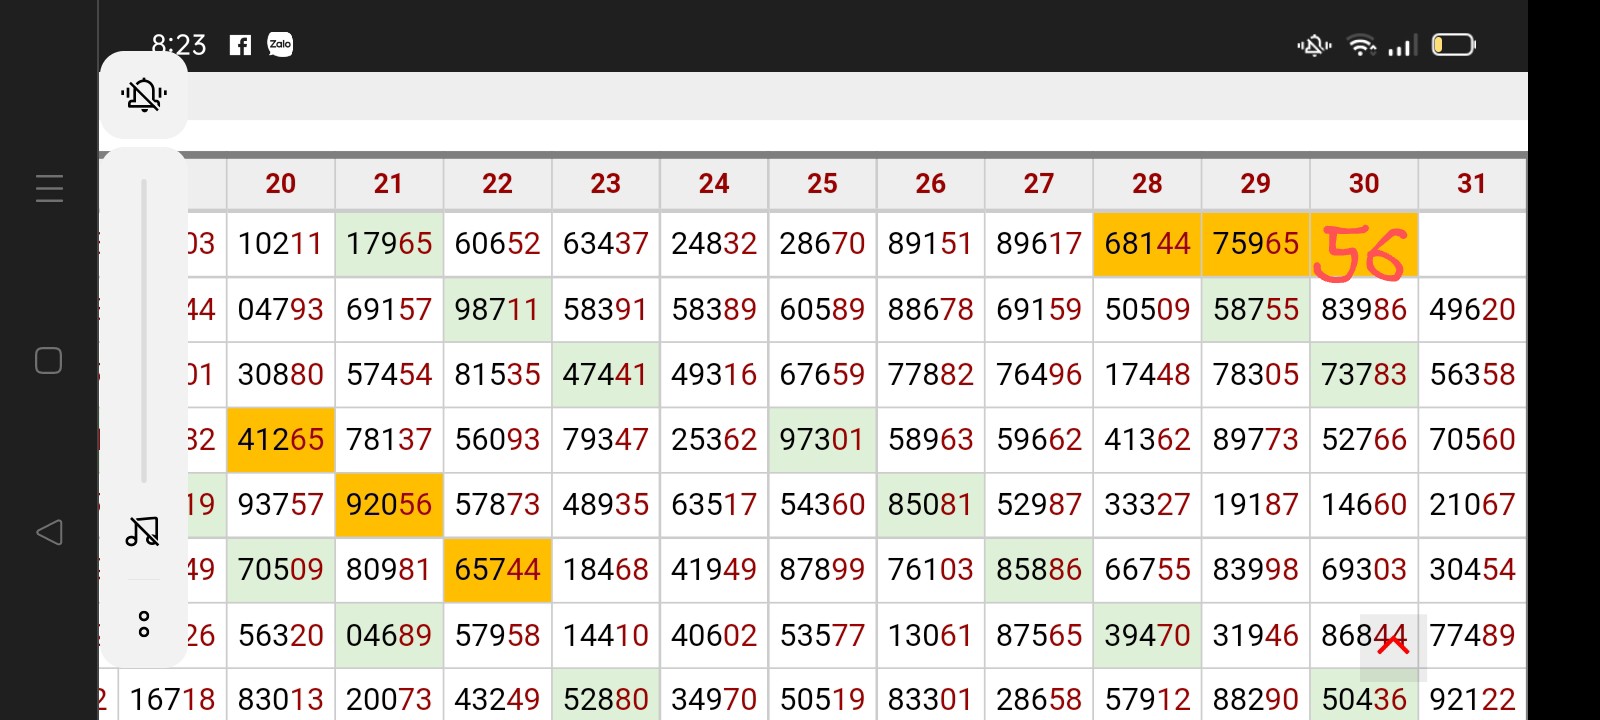The height and width of the screenshot is (720, 1600).
Task: Select column header 30
Action: pos(1364,184)
